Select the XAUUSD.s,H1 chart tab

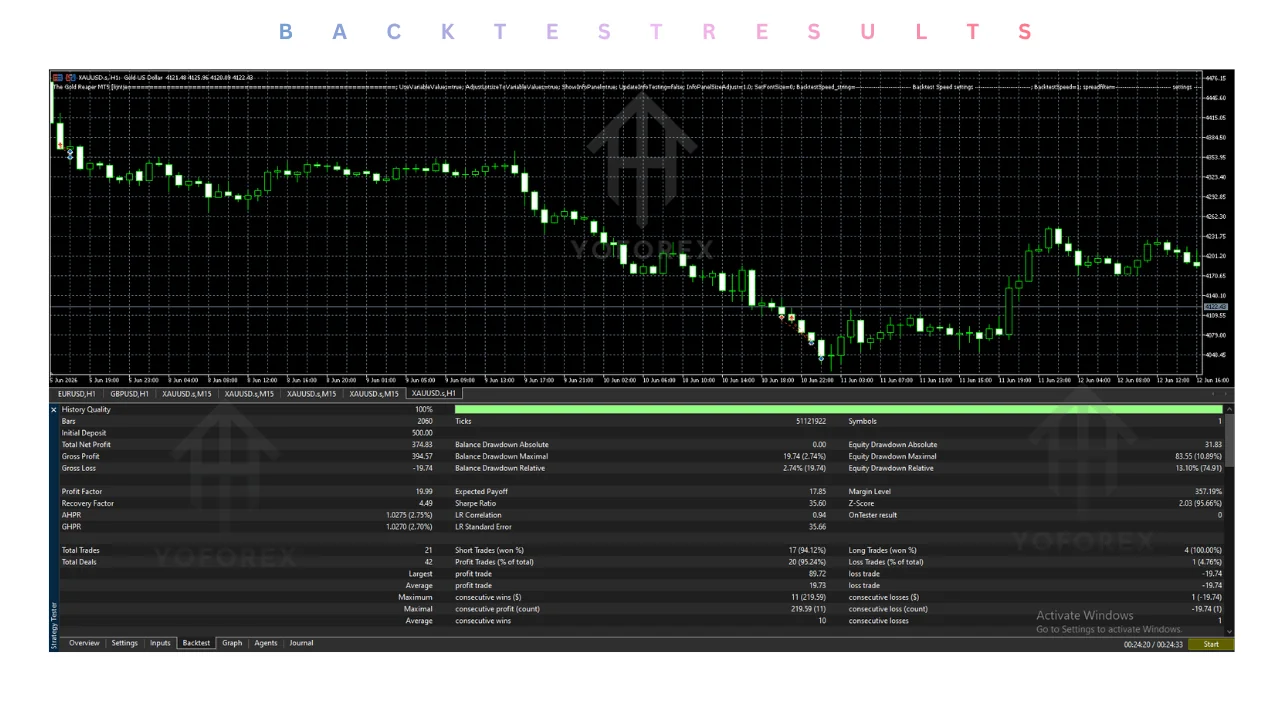click(434, 394)
